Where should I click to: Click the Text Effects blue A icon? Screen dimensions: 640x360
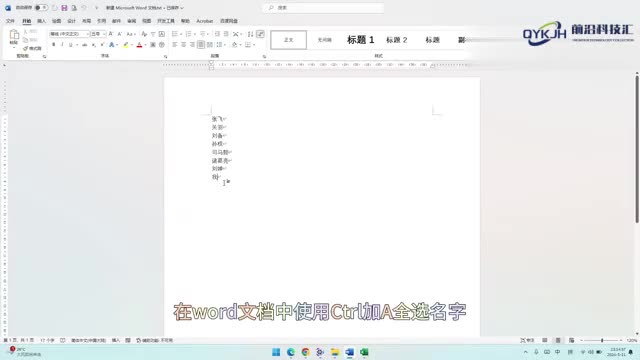pos(111,44)
